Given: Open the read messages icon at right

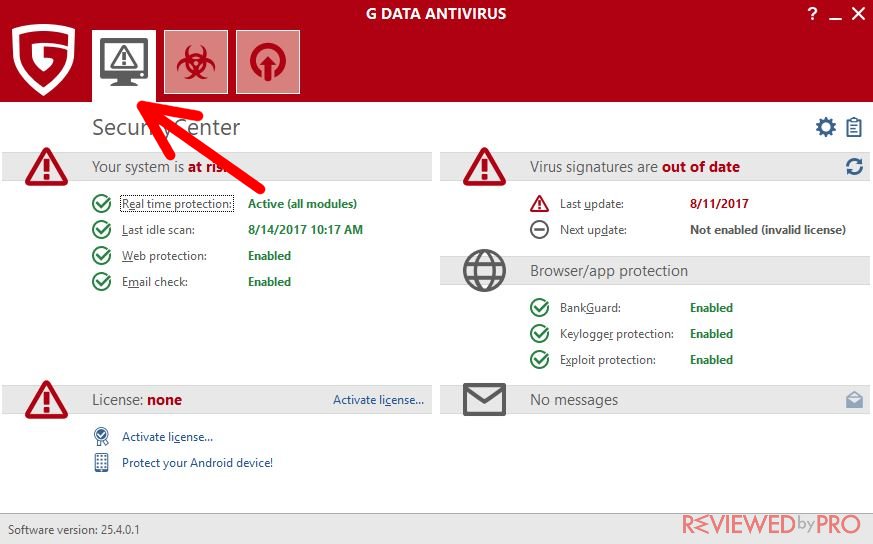Looking at the screenshot, I should (x=854, y=399).
